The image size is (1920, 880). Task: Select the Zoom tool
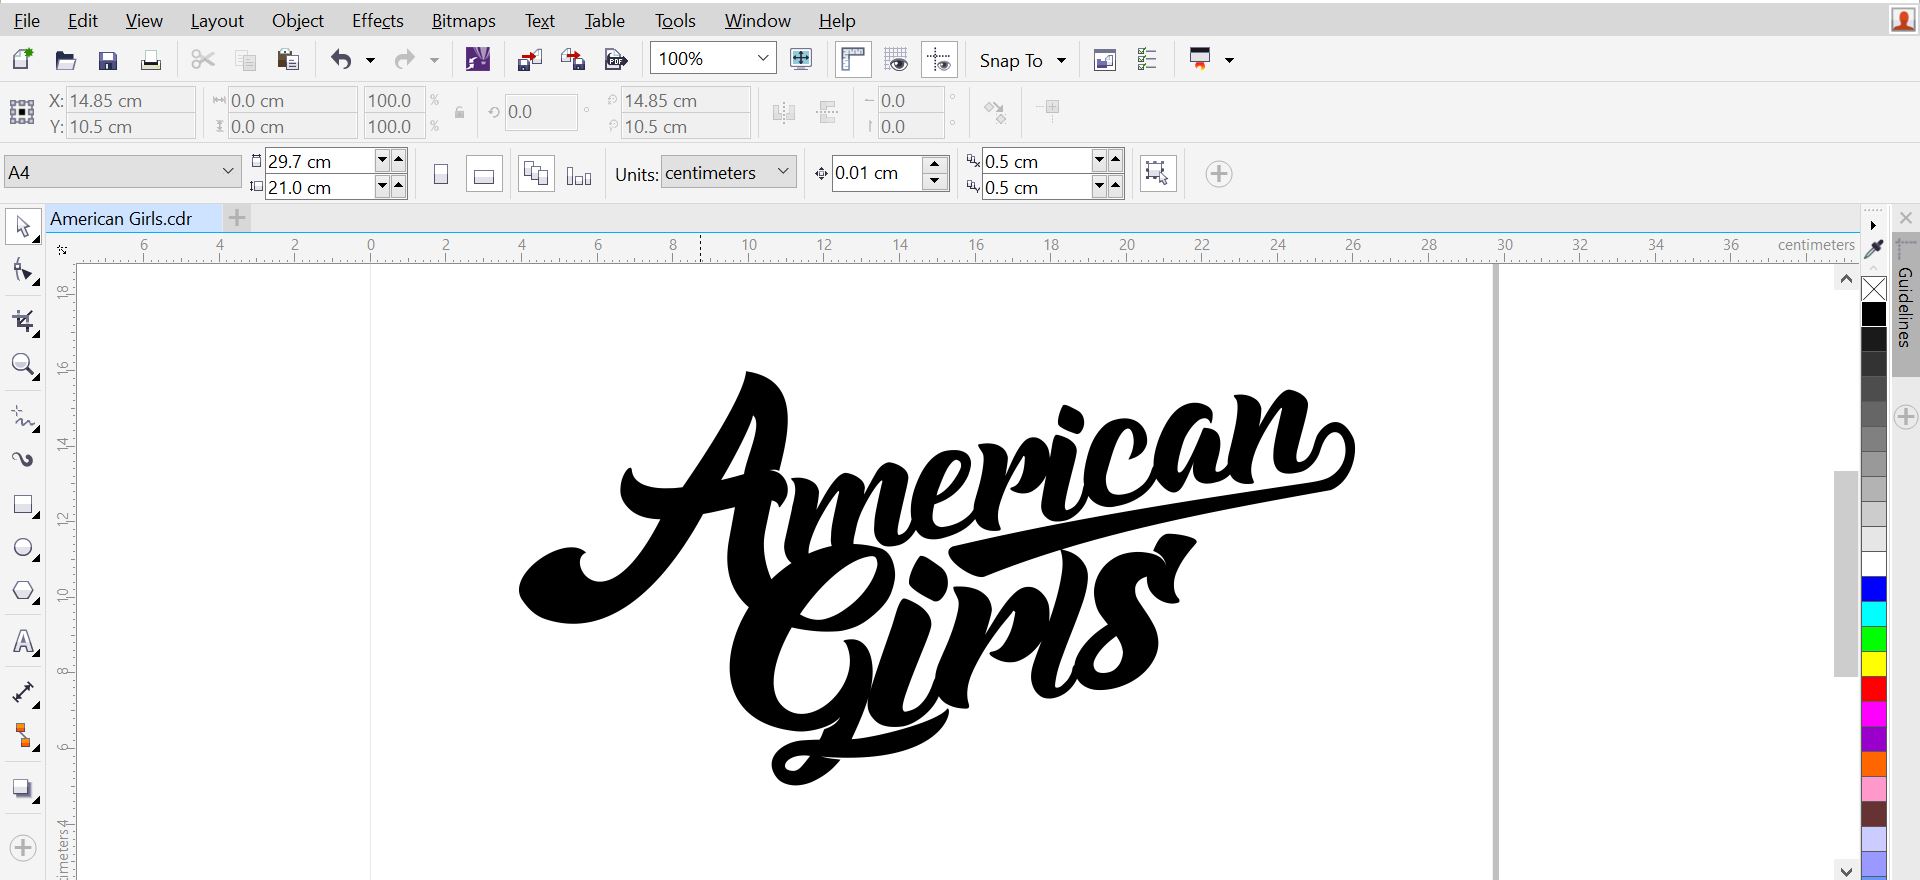[x=23, y=365]
